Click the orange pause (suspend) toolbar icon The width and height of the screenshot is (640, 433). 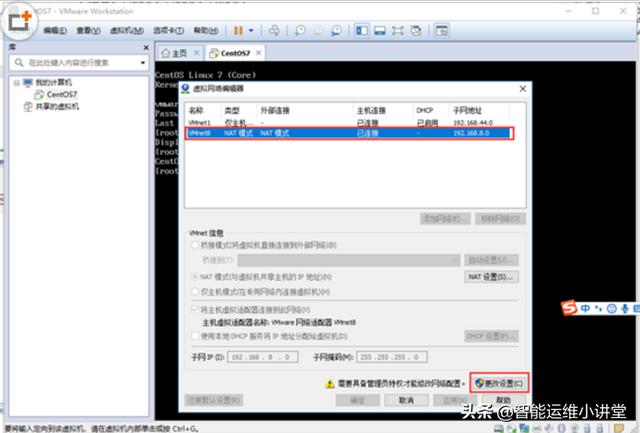(x=238, y=31)
